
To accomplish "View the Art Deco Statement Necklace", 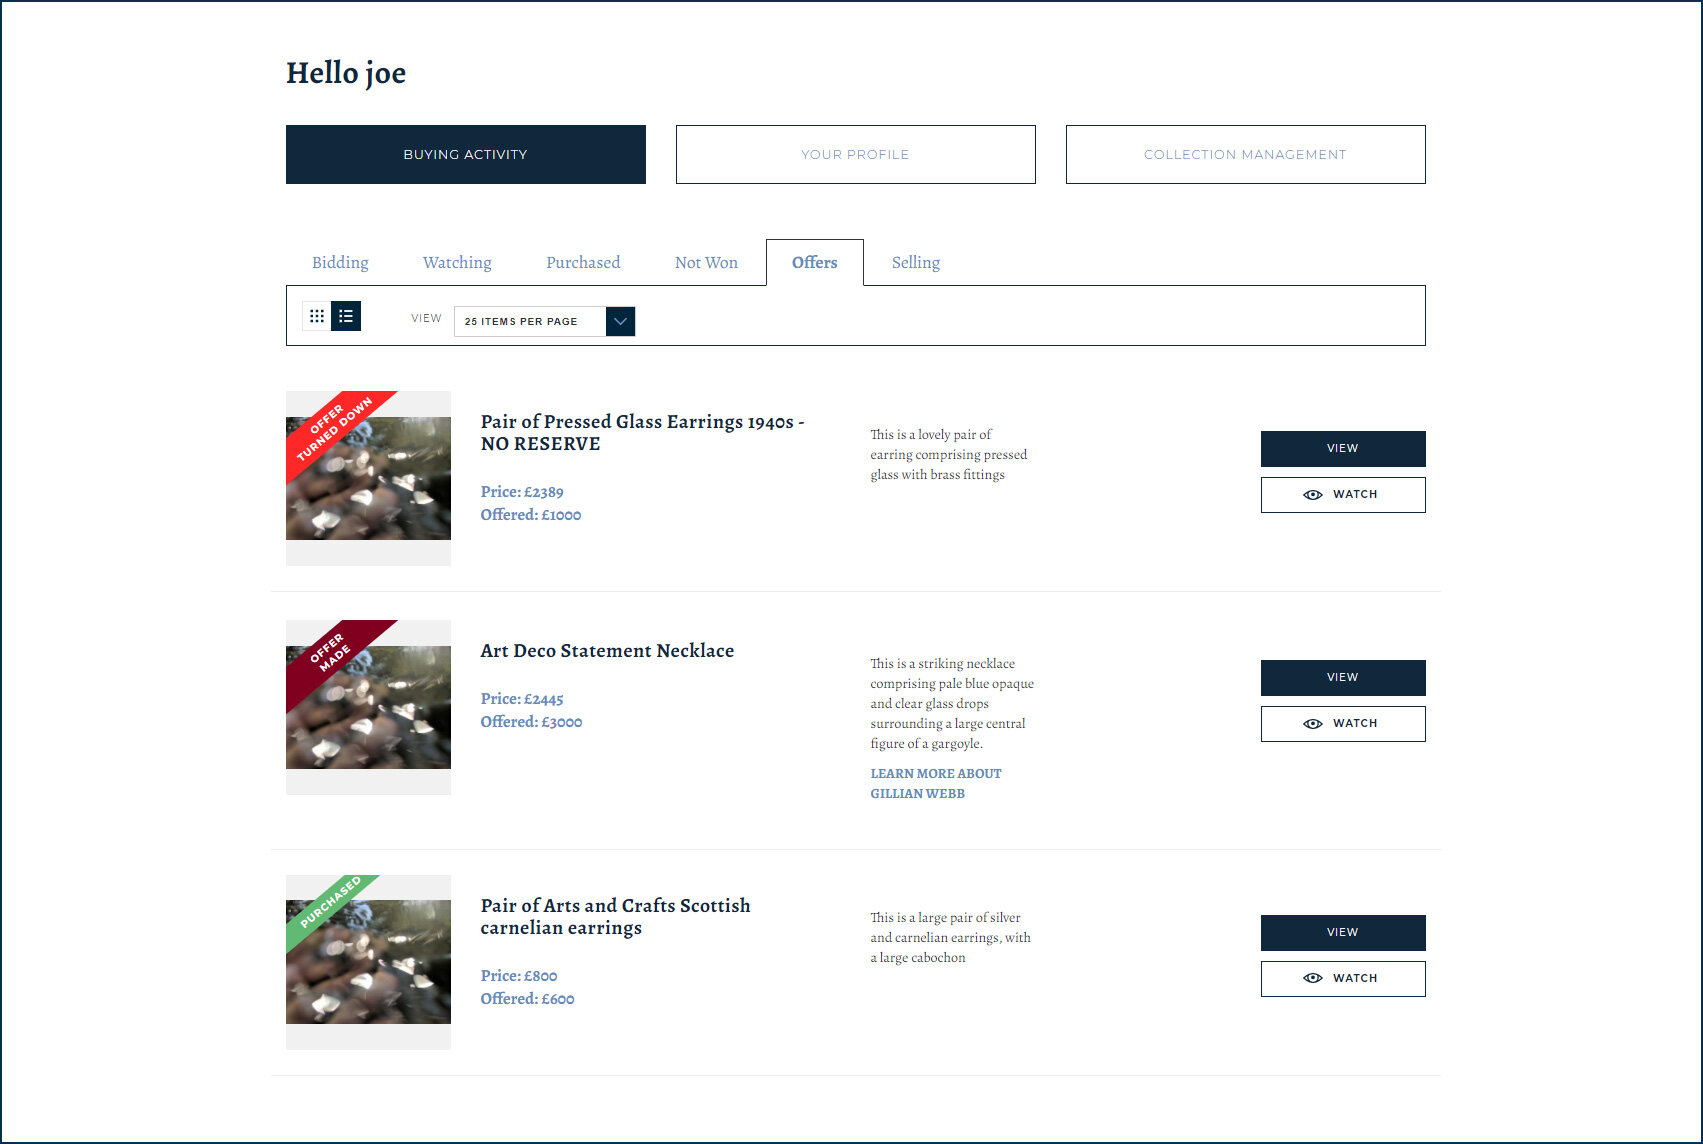I will [x=1343, y=678].
